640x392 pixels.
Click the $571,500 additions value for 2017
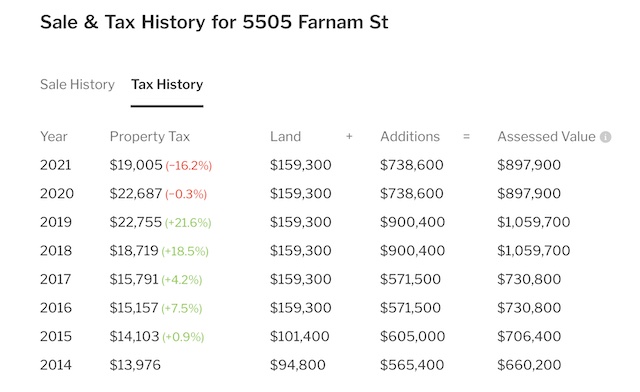pos(410,279)
